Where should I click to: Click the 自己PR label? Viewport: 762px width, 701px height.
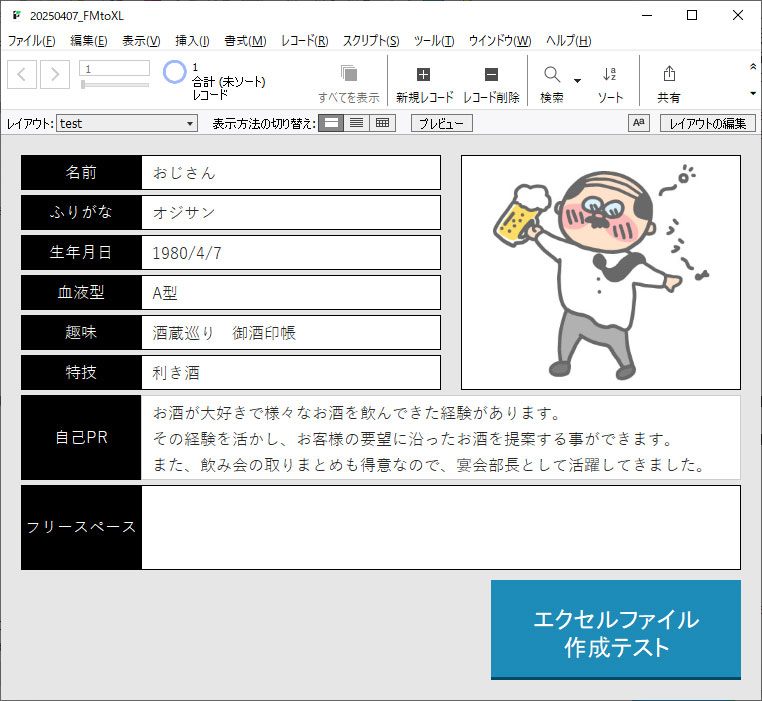[81, 438]
